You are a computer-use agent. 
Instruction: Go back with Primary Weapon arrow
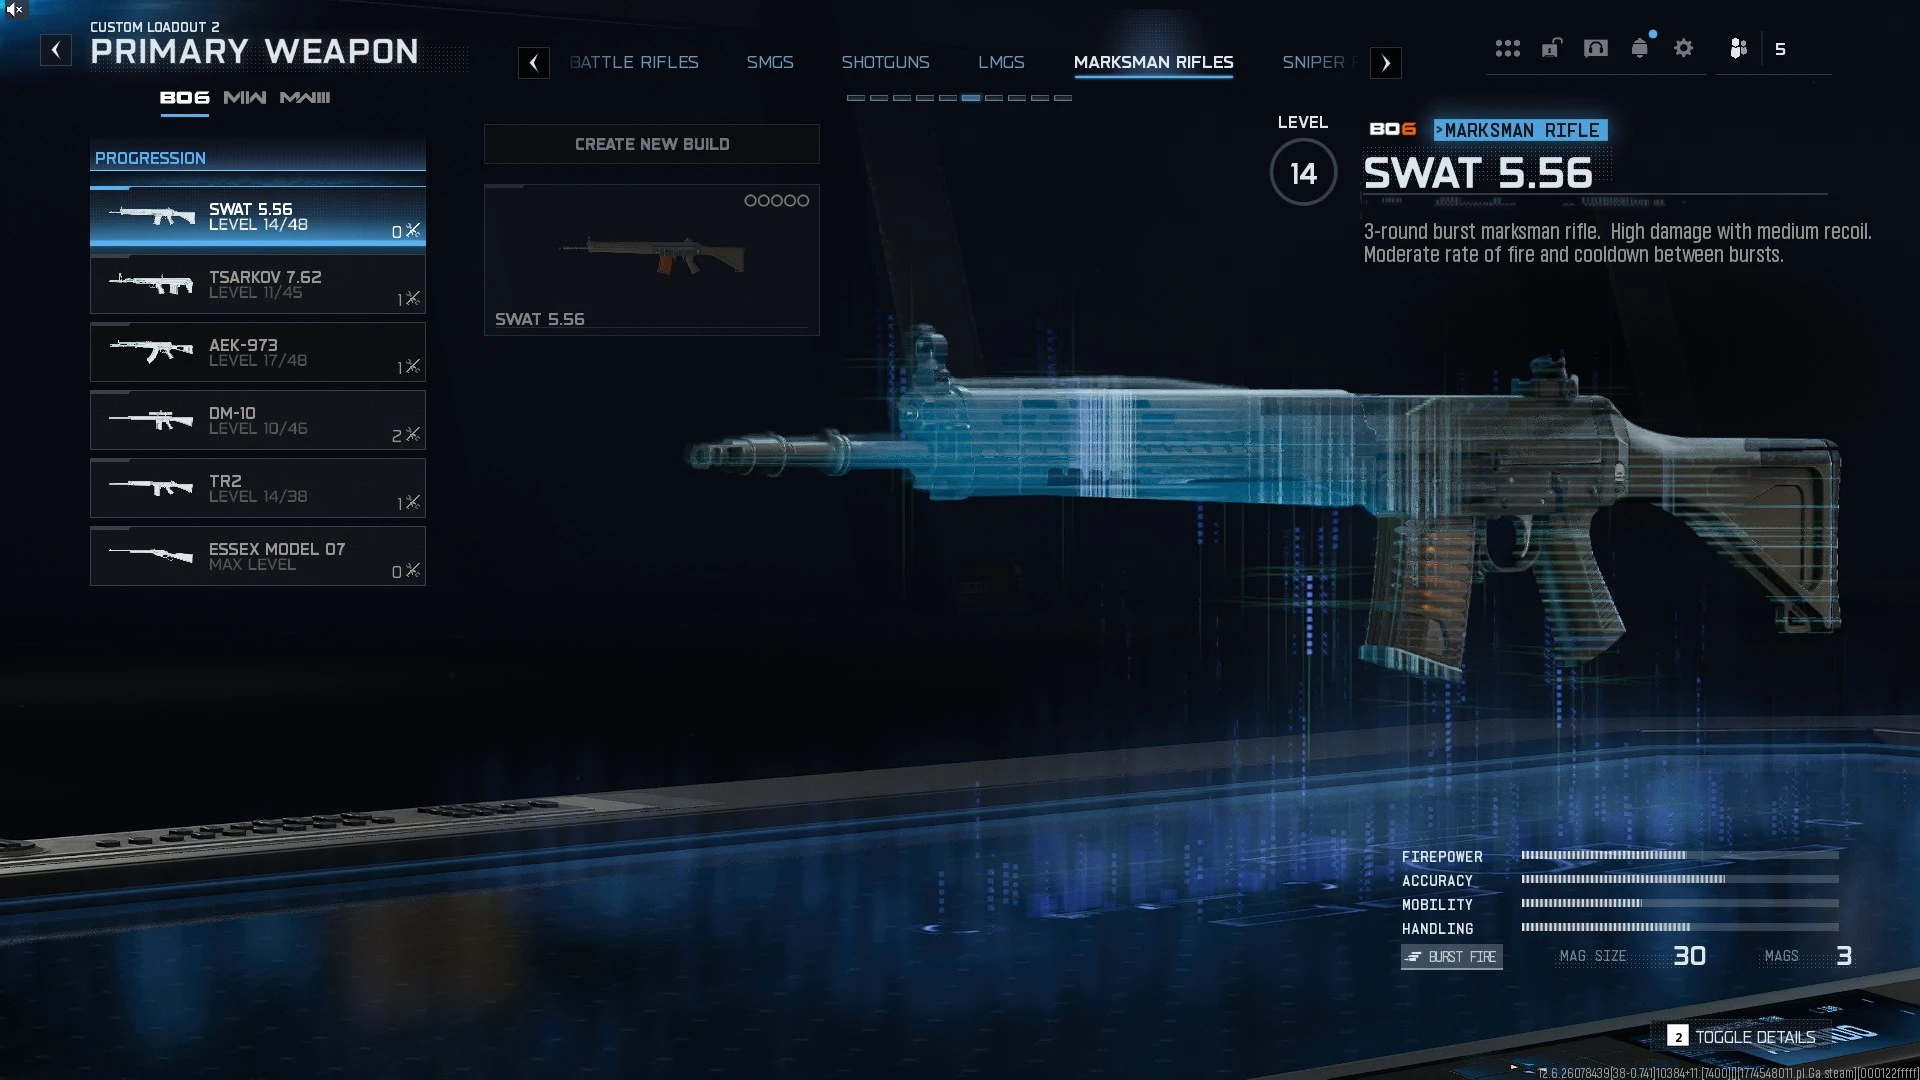56,50
